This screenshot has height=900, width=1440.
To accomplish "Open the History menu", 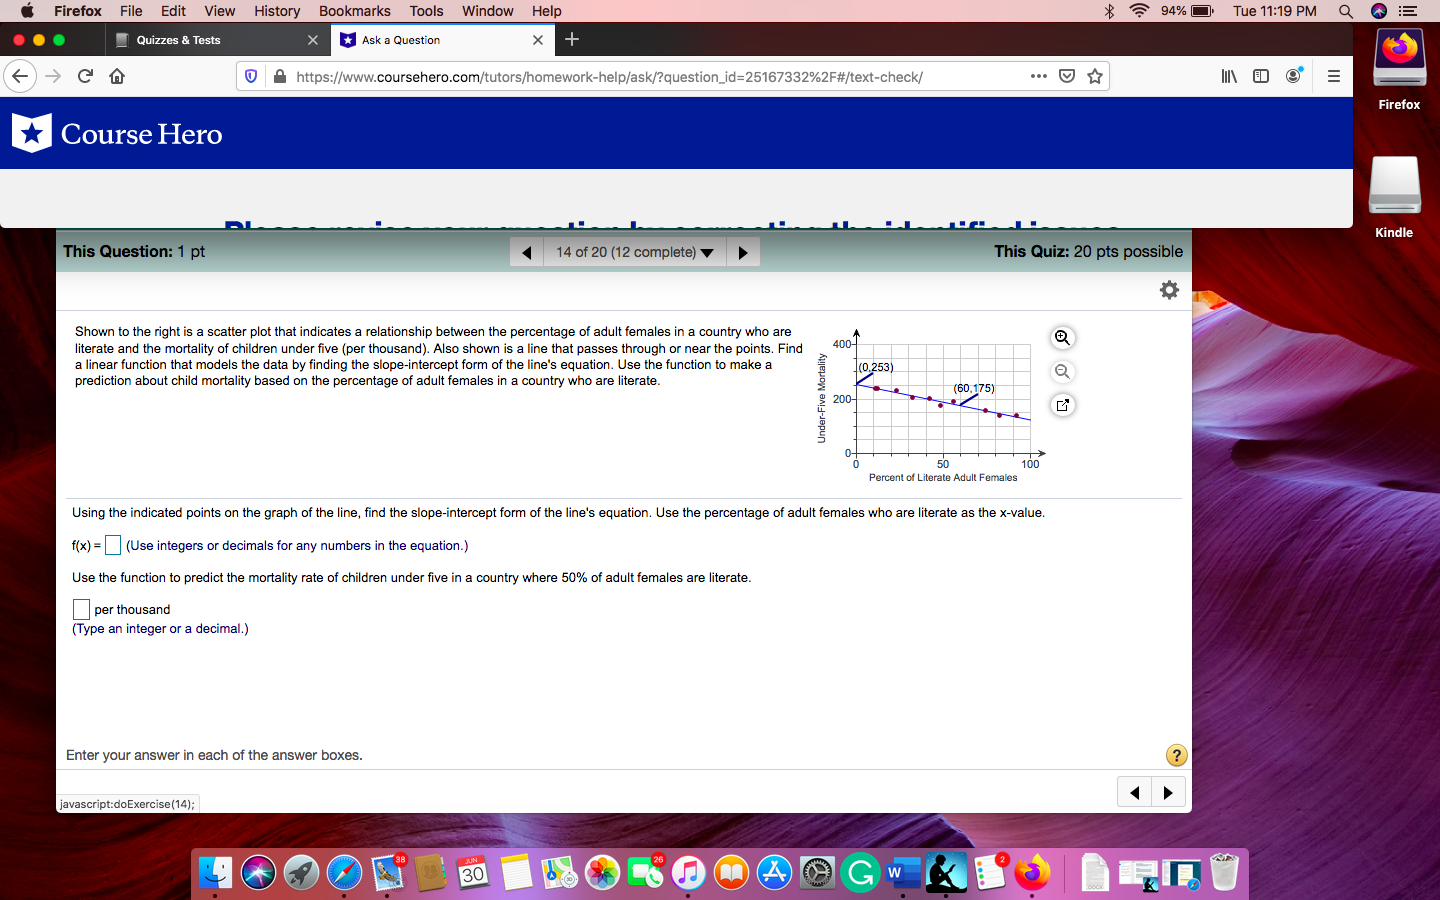I will pyautogui.click(x=277, y=11).
